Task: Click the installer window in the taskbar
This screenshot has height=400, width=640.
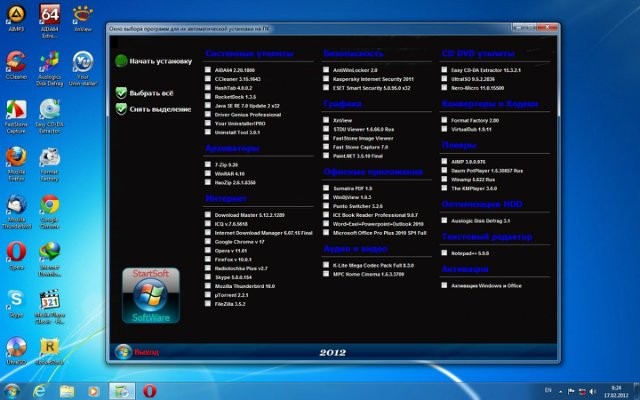Action: (x=122, y=391)
